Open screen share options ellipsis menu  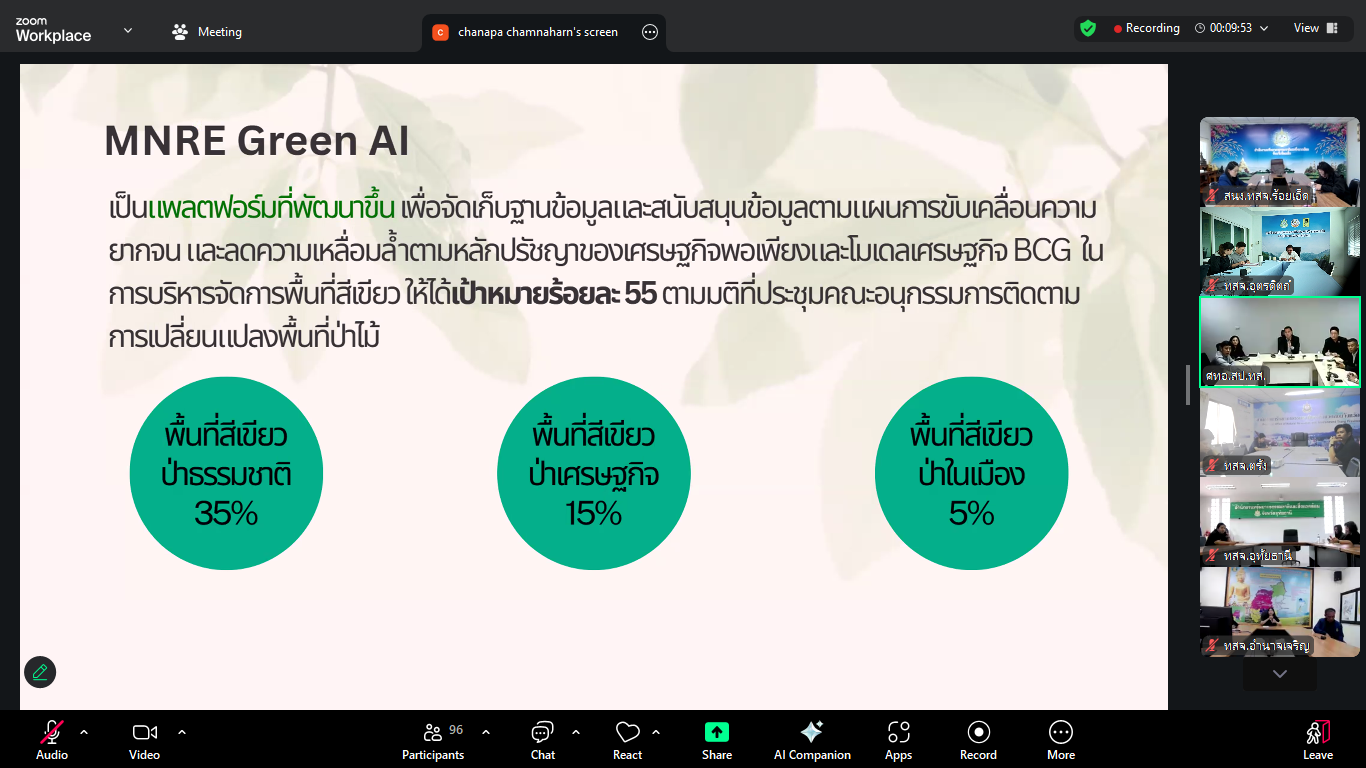[x=650, y=32]
